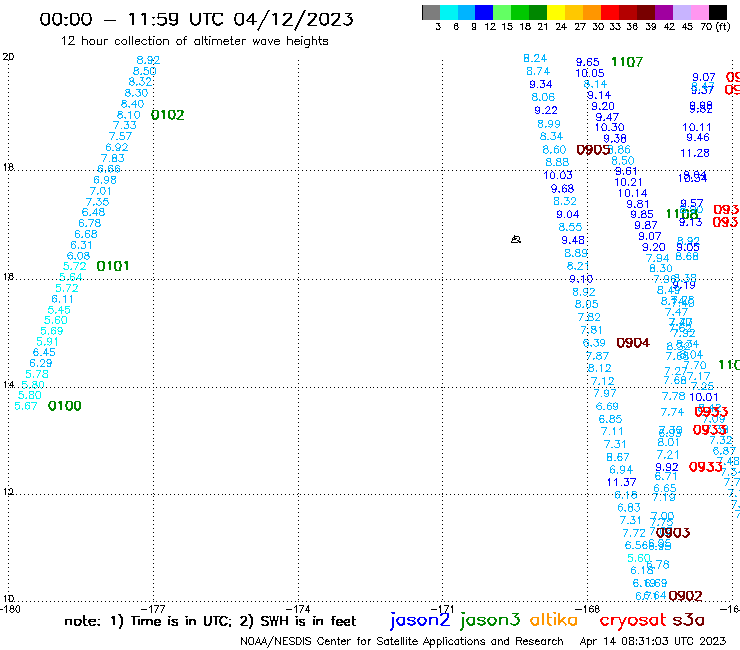Click the wave height value 5.67
This screenshot has height=650, width=740.
point(25,406)
